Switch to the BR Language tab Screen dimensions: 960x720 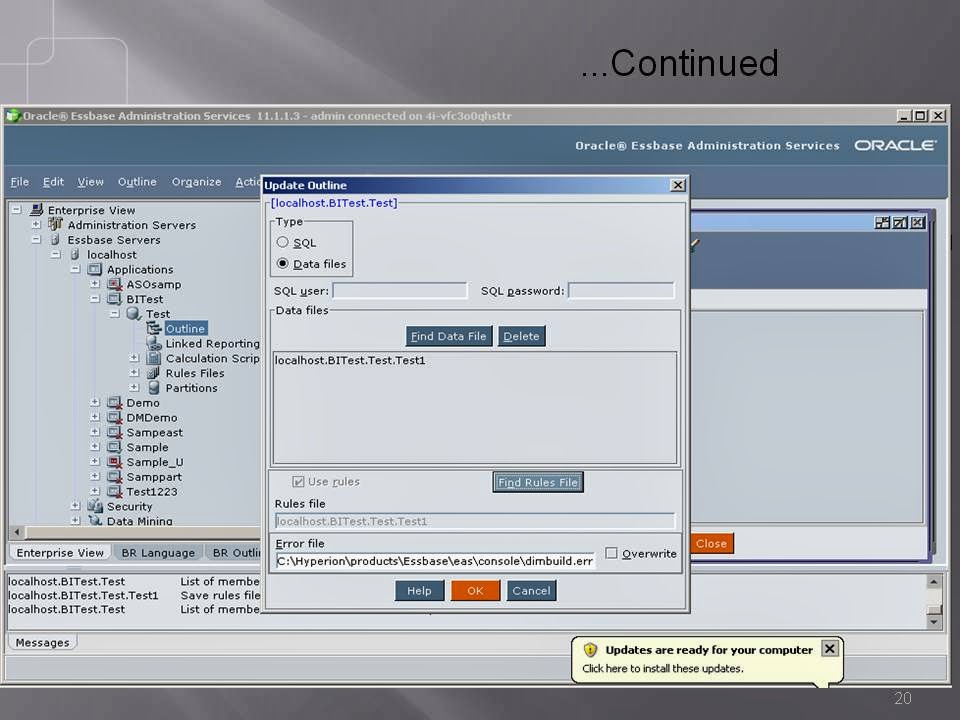pos(158,553)
